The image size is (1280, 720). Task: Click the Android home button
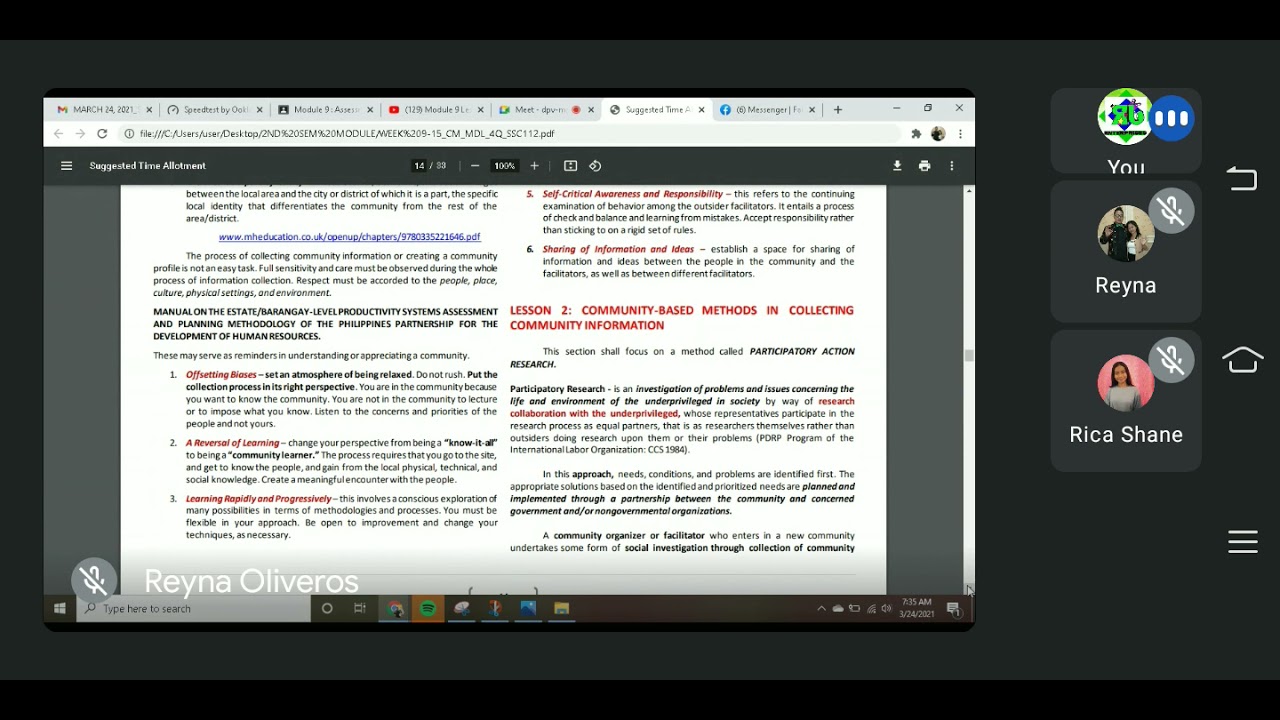[1242, 359]
